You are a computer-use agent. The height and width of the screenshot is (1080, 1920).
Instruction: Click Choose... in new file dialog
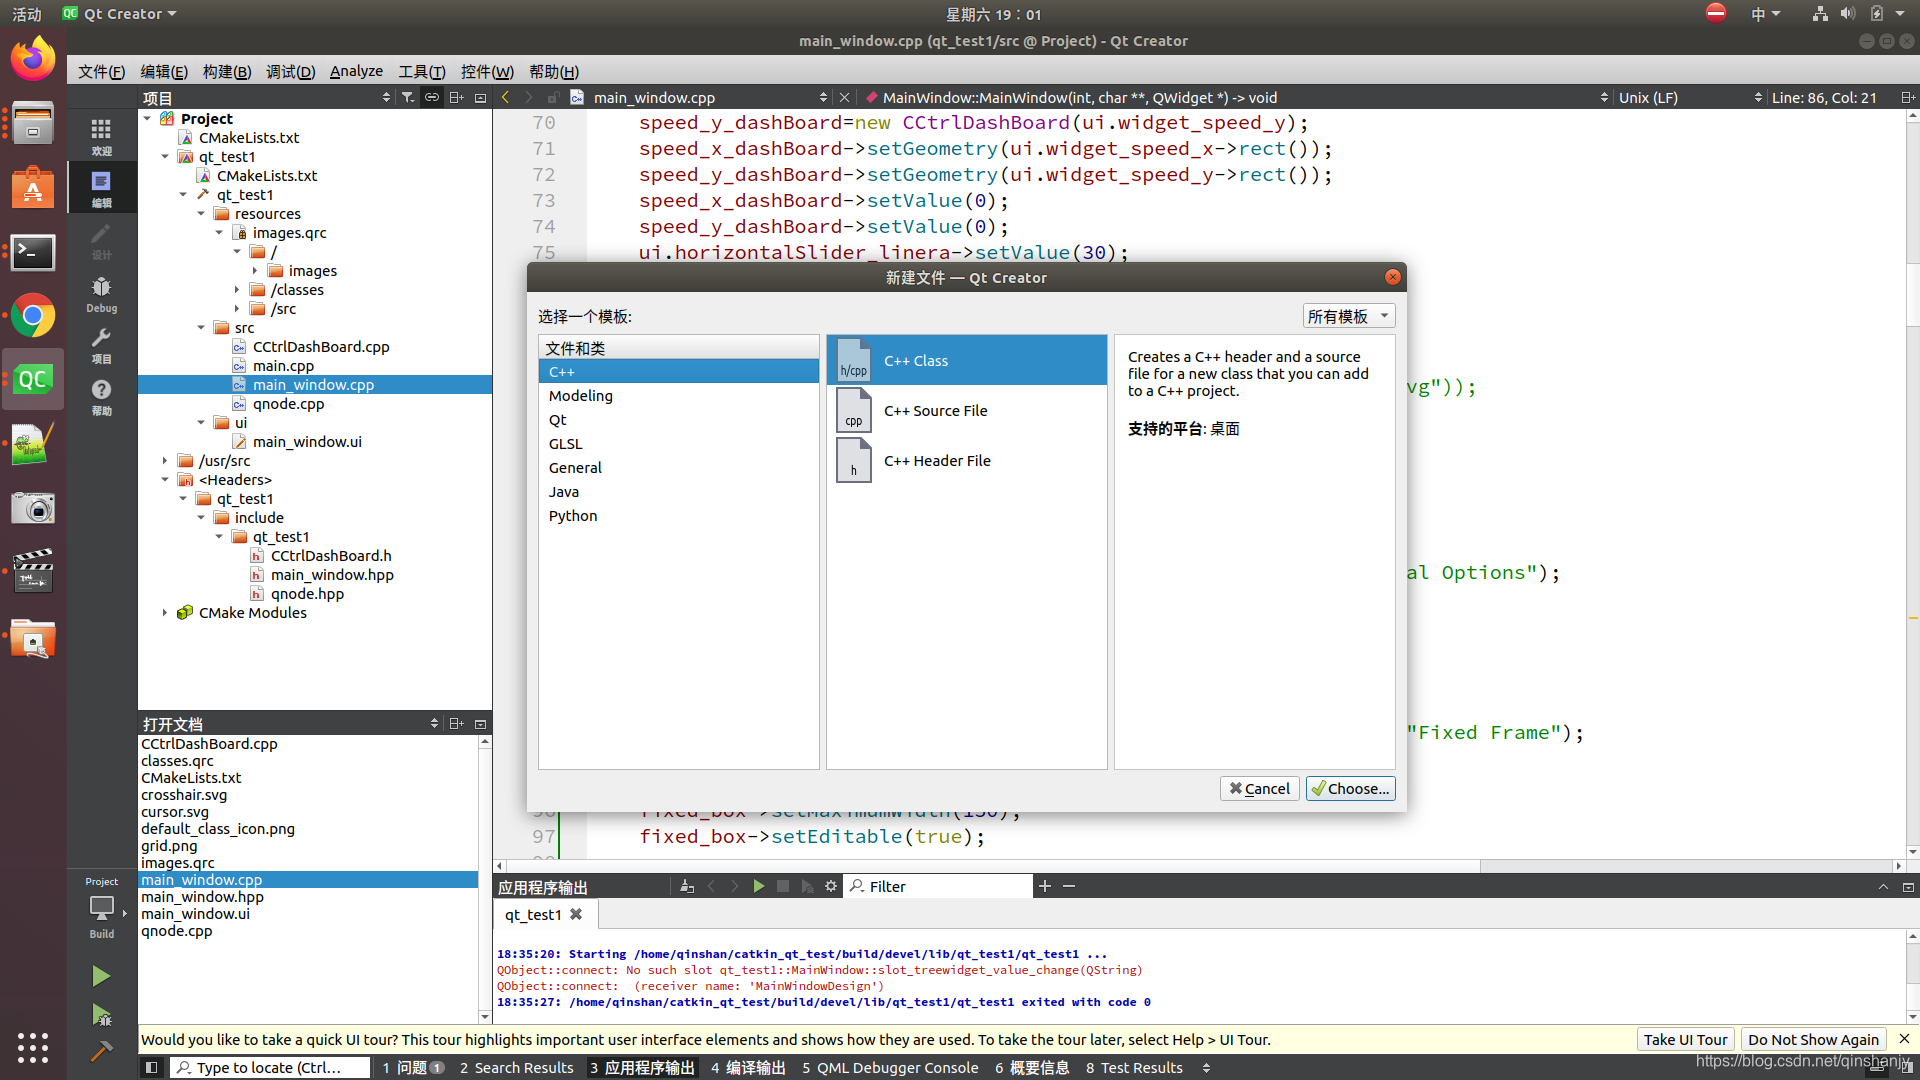point(1350,788)
